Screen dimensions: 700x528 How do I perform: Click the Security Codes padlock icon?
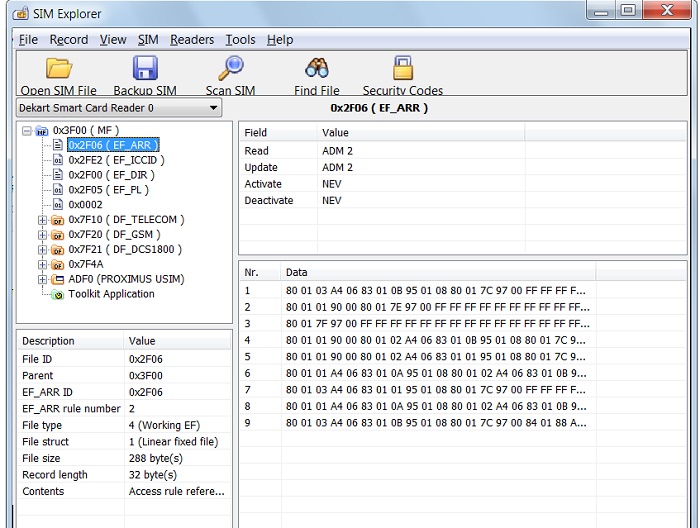click(402, 68)
